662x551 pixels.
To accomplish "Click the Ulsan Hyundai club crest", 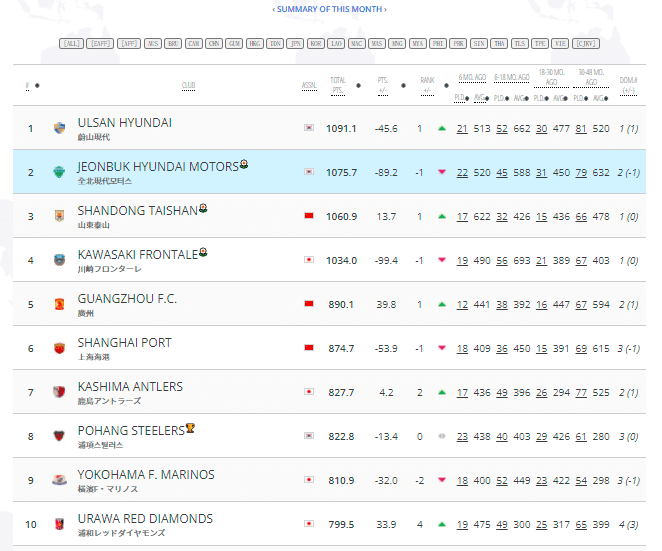I will [x=60, y=128].
